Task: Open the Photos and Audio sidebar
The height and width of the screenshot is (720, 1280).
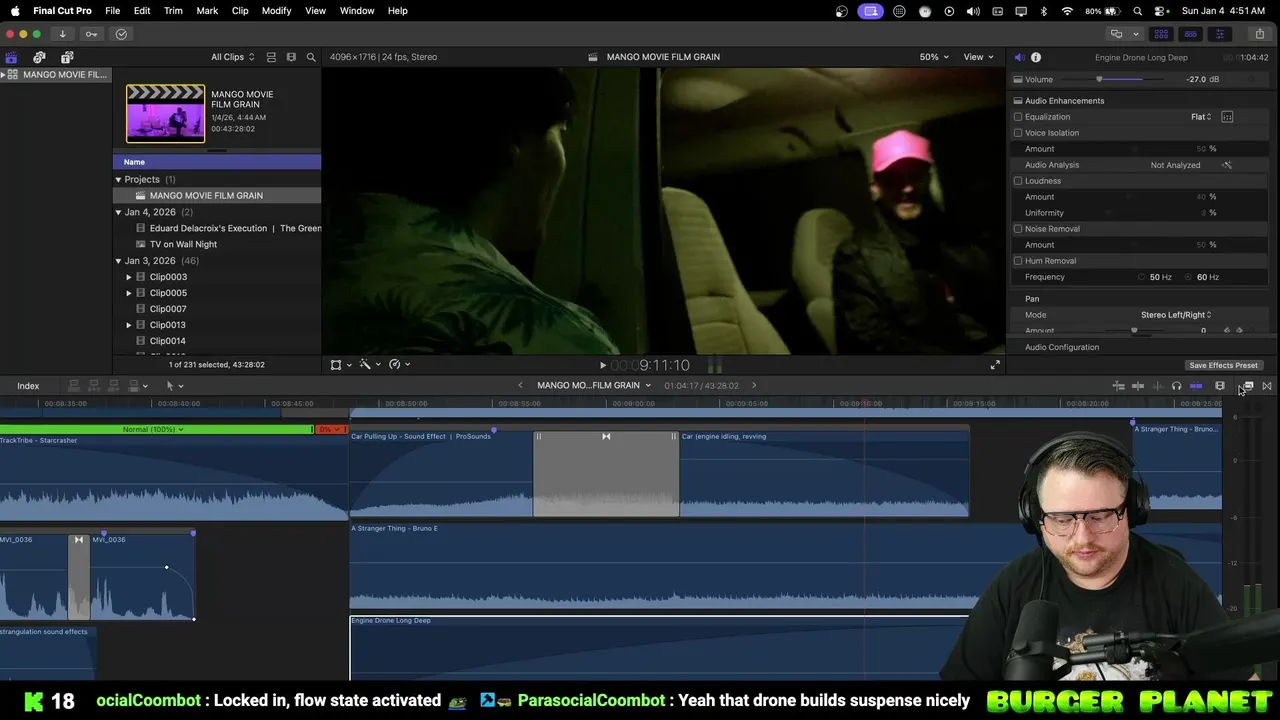Action: [39, 57]
